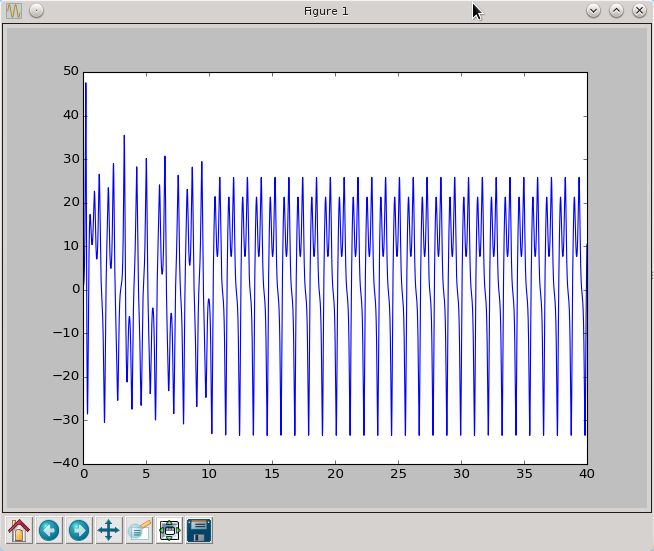Go forward to the next plot view
Image resolution: width=654 pixels, height=551 pixels.
point(79,530)
